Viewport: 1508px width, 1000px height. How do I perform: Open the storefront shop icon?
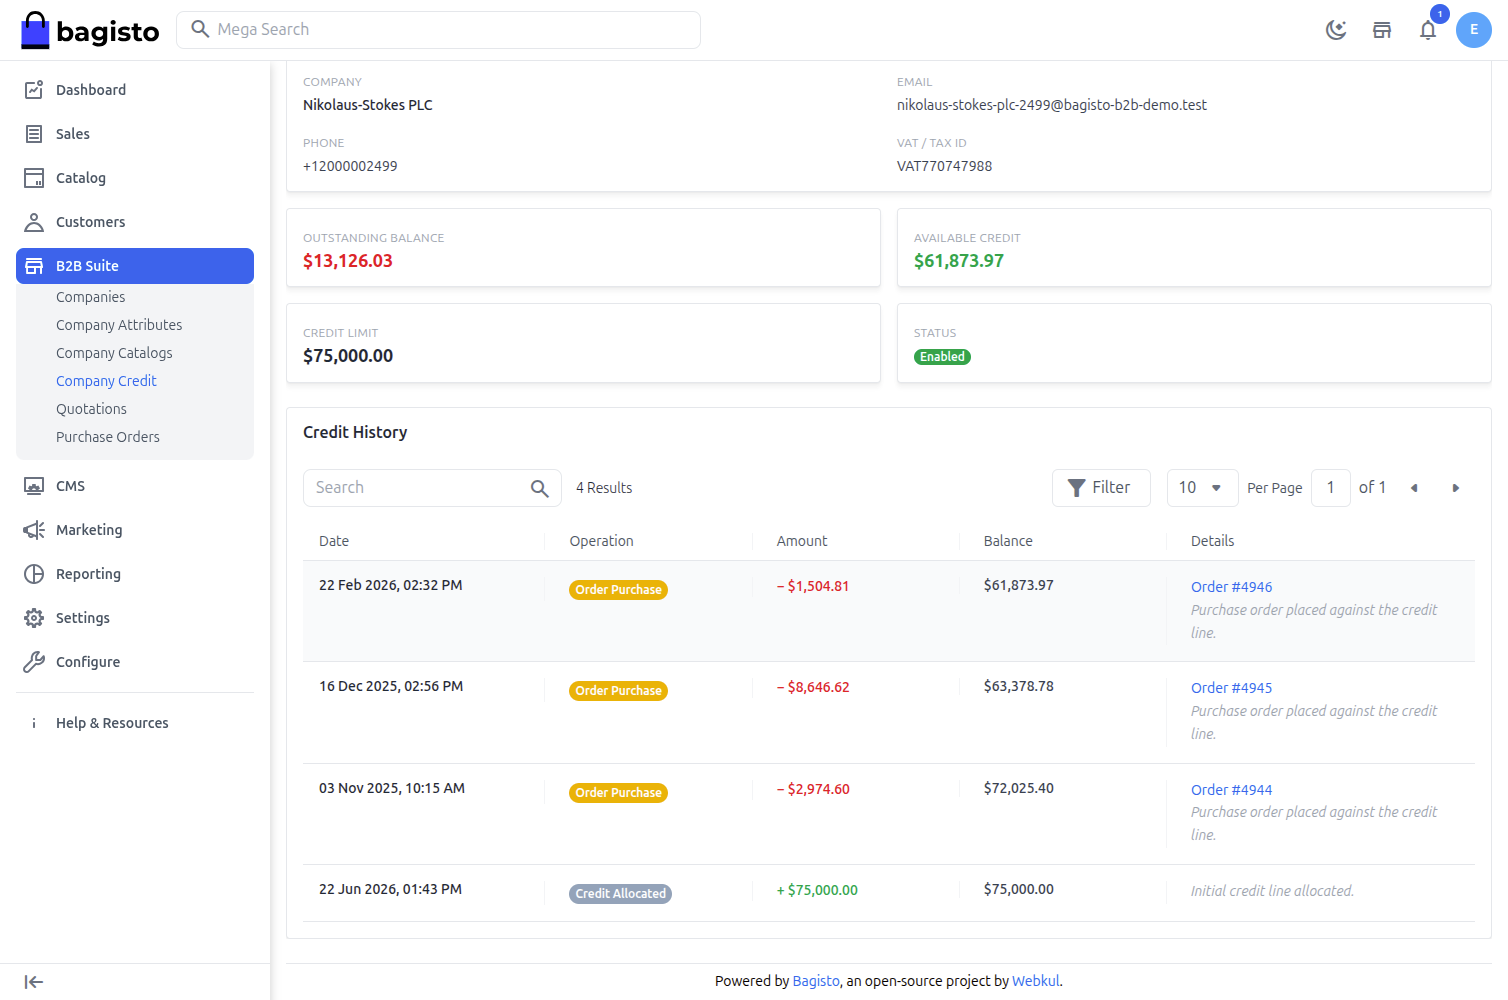point(1382,30)
